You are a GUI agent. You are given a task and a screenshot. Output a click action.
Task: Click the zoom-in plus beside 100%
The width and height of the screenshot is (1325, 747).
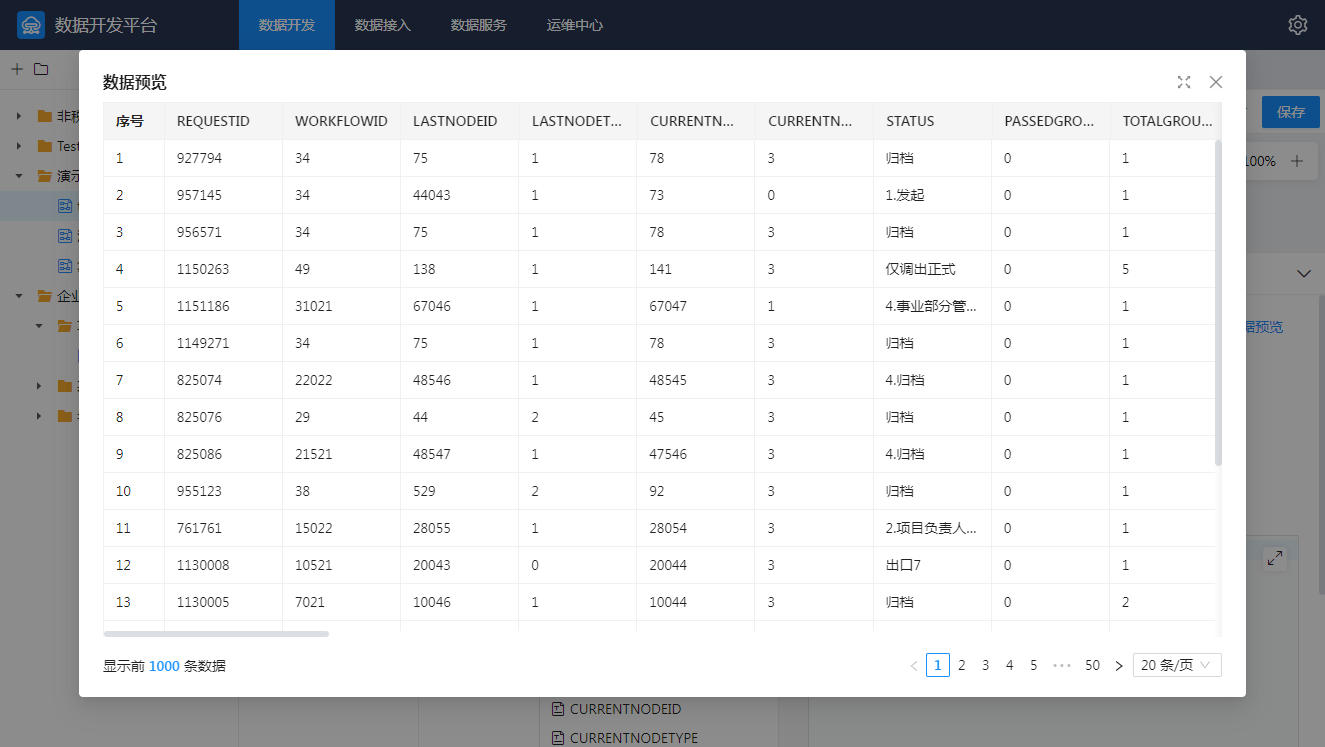(1297, 161)
